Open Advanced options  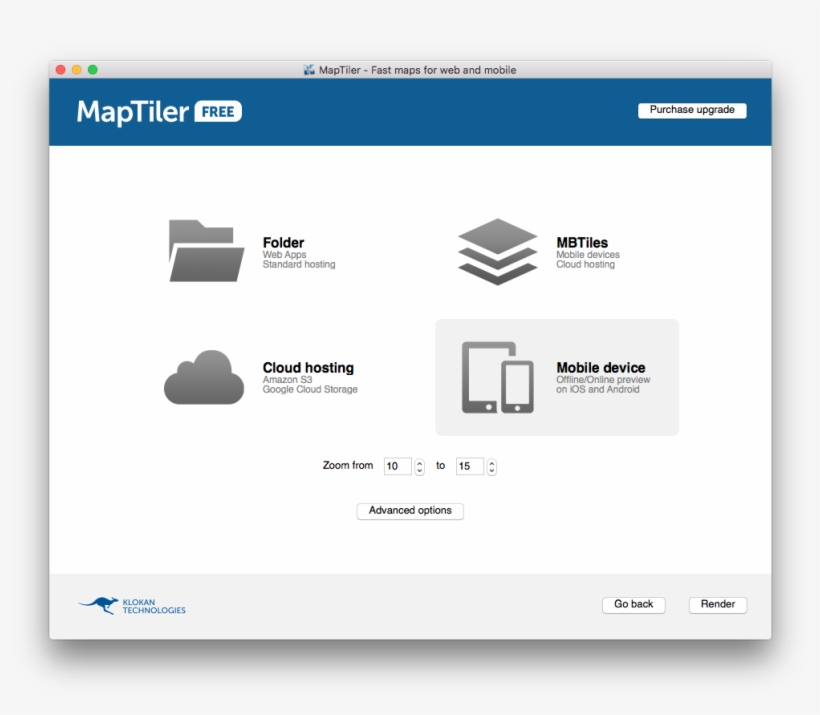pos(410,510)
